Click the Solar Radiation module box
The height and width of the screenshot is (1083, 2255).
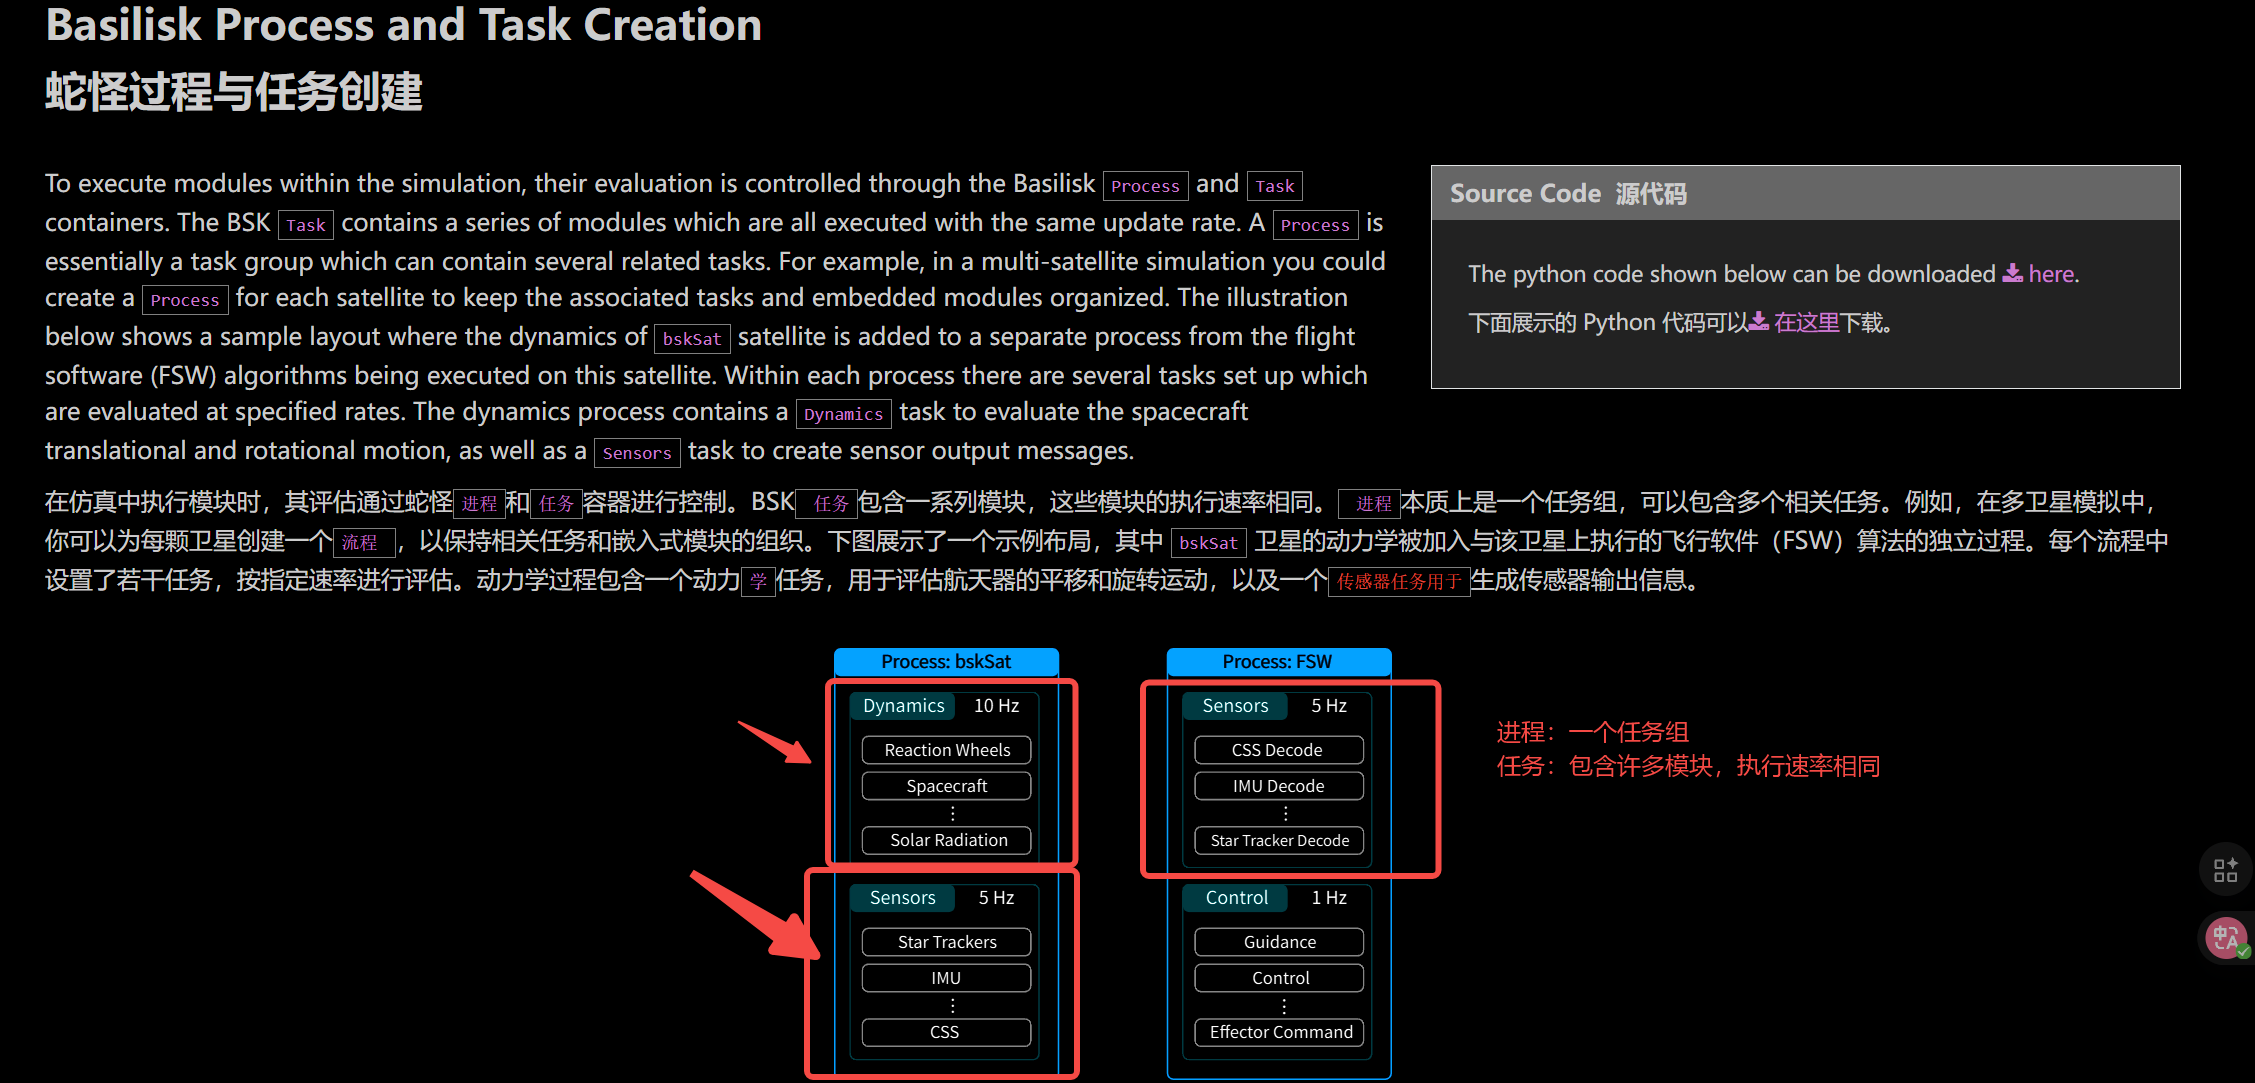click(x=945, y=840)
